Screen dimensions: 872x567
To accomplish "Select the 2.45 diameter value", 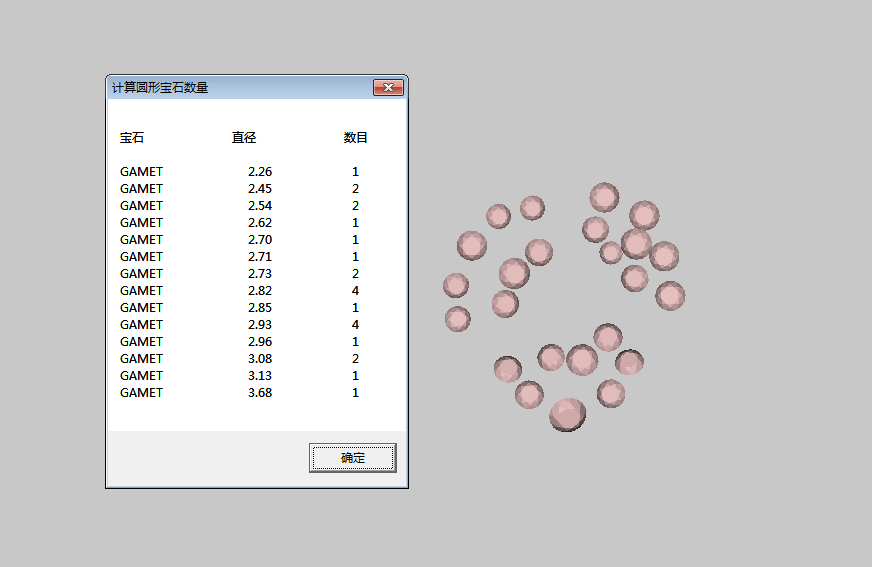I will 259,189.
